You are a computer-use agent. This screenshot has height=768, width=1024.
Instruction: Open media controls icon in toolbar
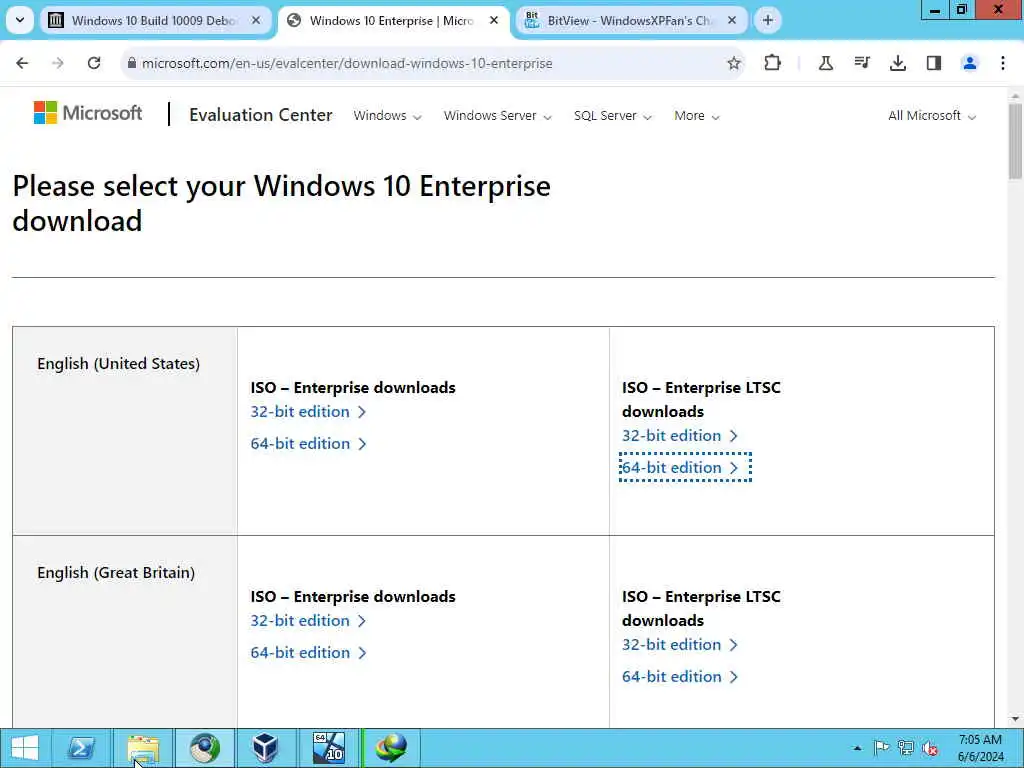pyautogui.click(x=862, y=63)
